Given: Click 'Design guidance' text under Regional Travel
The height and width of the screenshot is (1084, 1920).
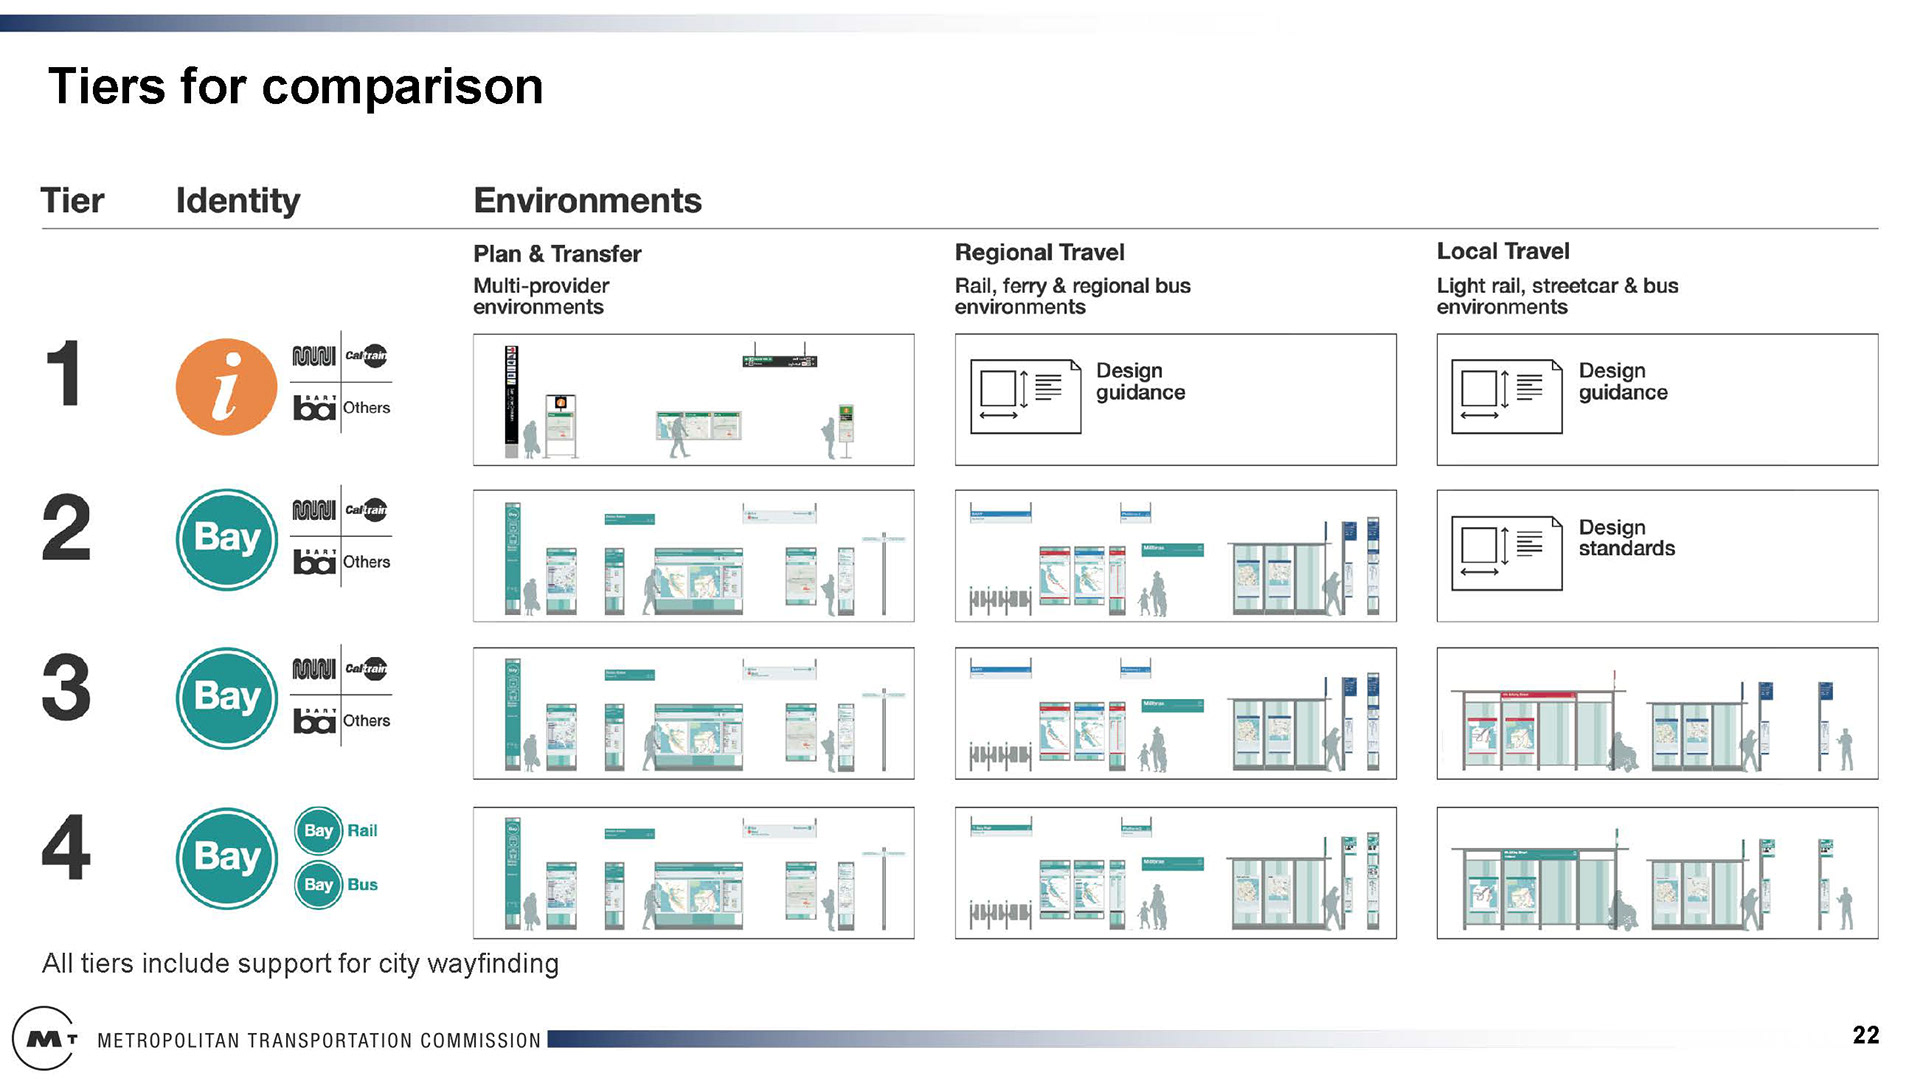Looking at the screenshot, I should pyautogui.click(x=1140, y=382).
